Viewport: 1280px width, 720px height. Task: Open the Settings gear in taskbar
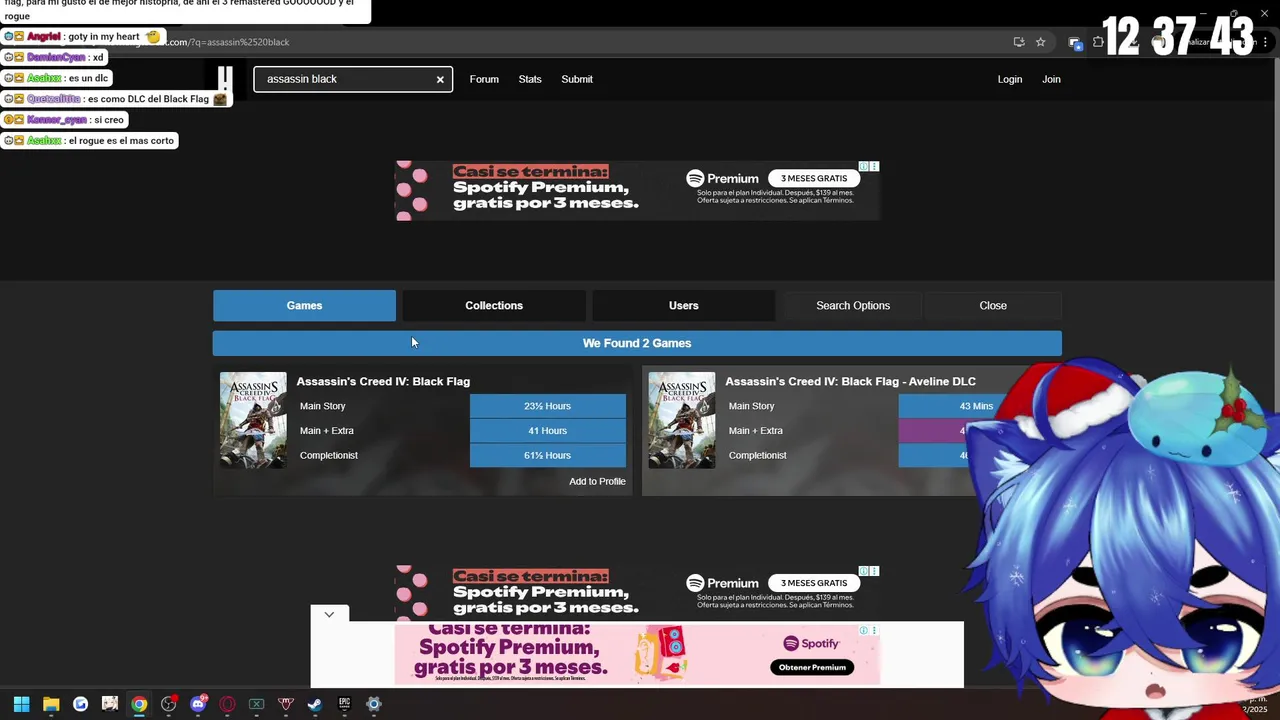pyautogui.click(x=374, y=704)
